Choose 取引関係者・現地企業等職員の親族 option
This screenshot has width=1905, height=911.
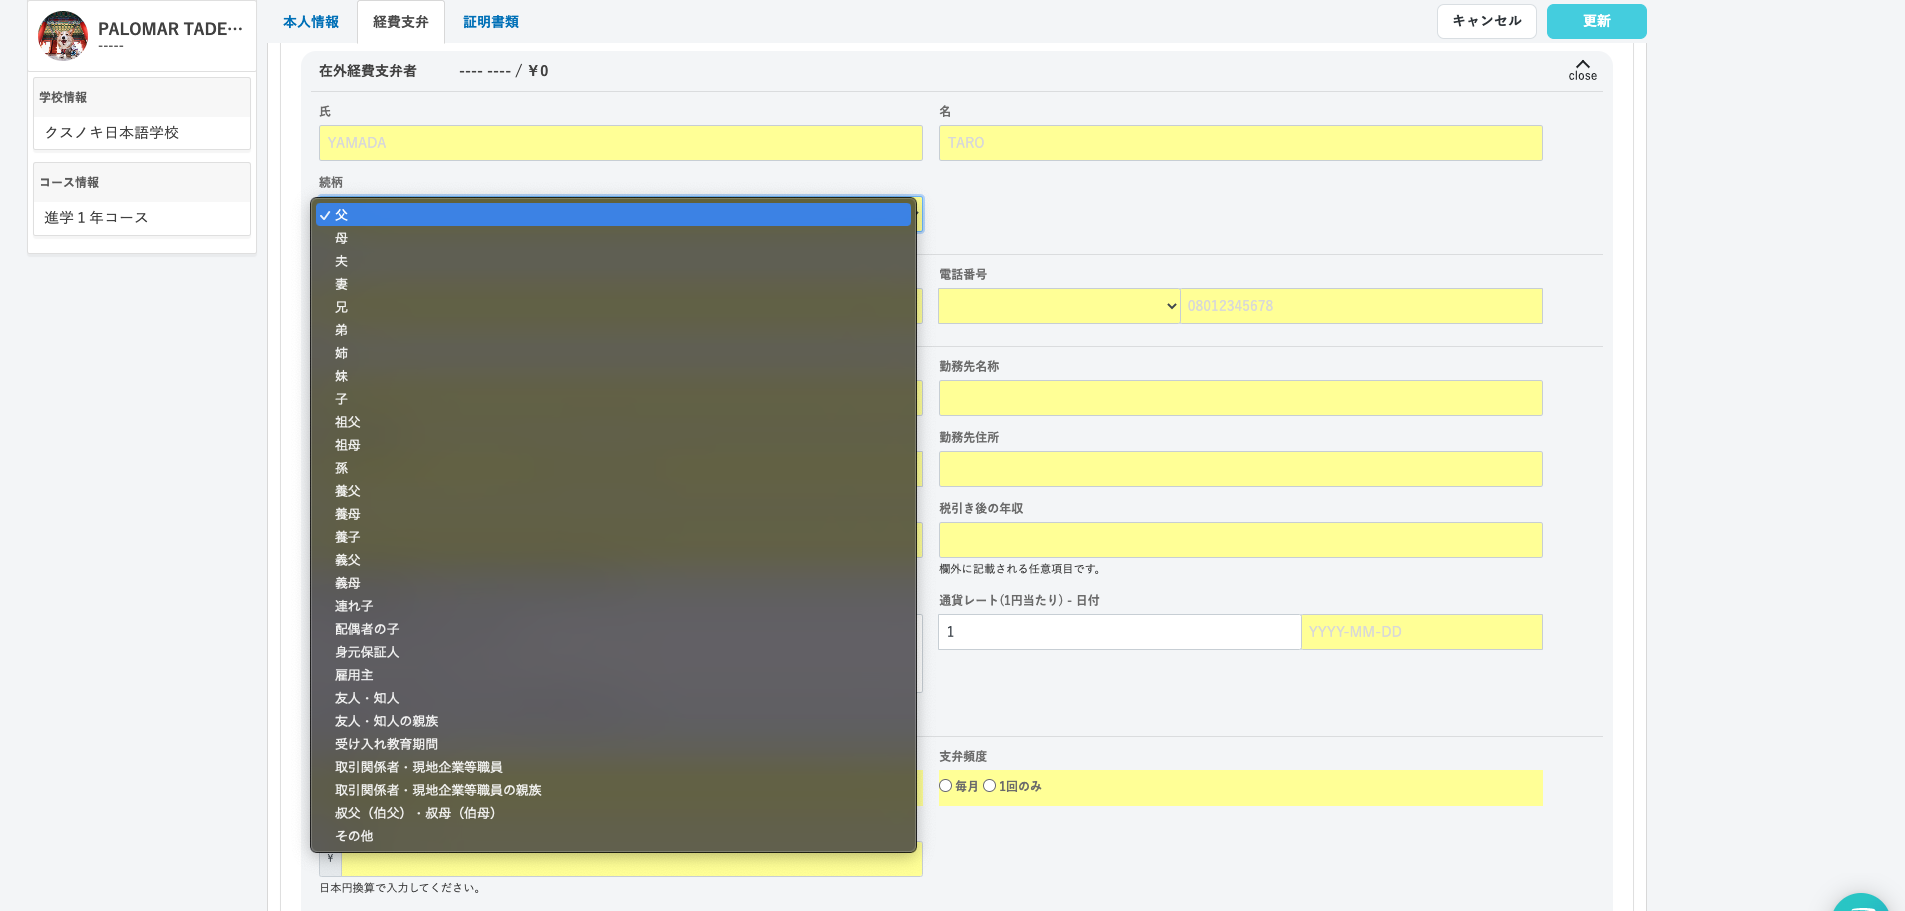[613, 790]
